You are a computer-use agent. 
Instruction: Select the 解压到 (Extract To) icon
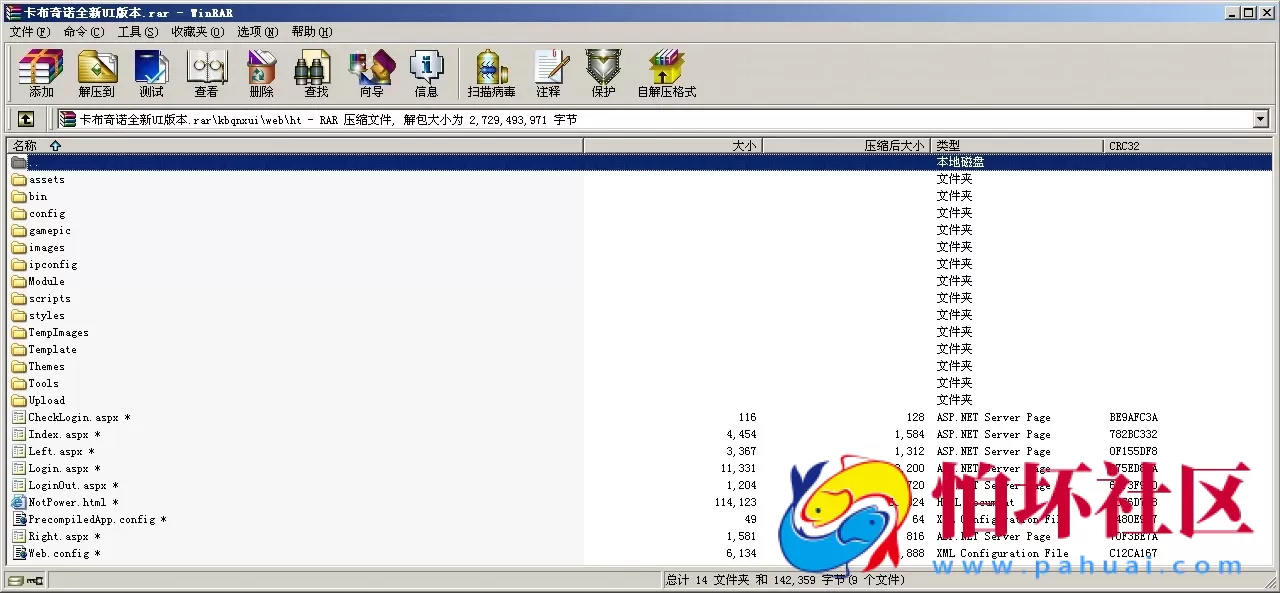tap(96, 70)
